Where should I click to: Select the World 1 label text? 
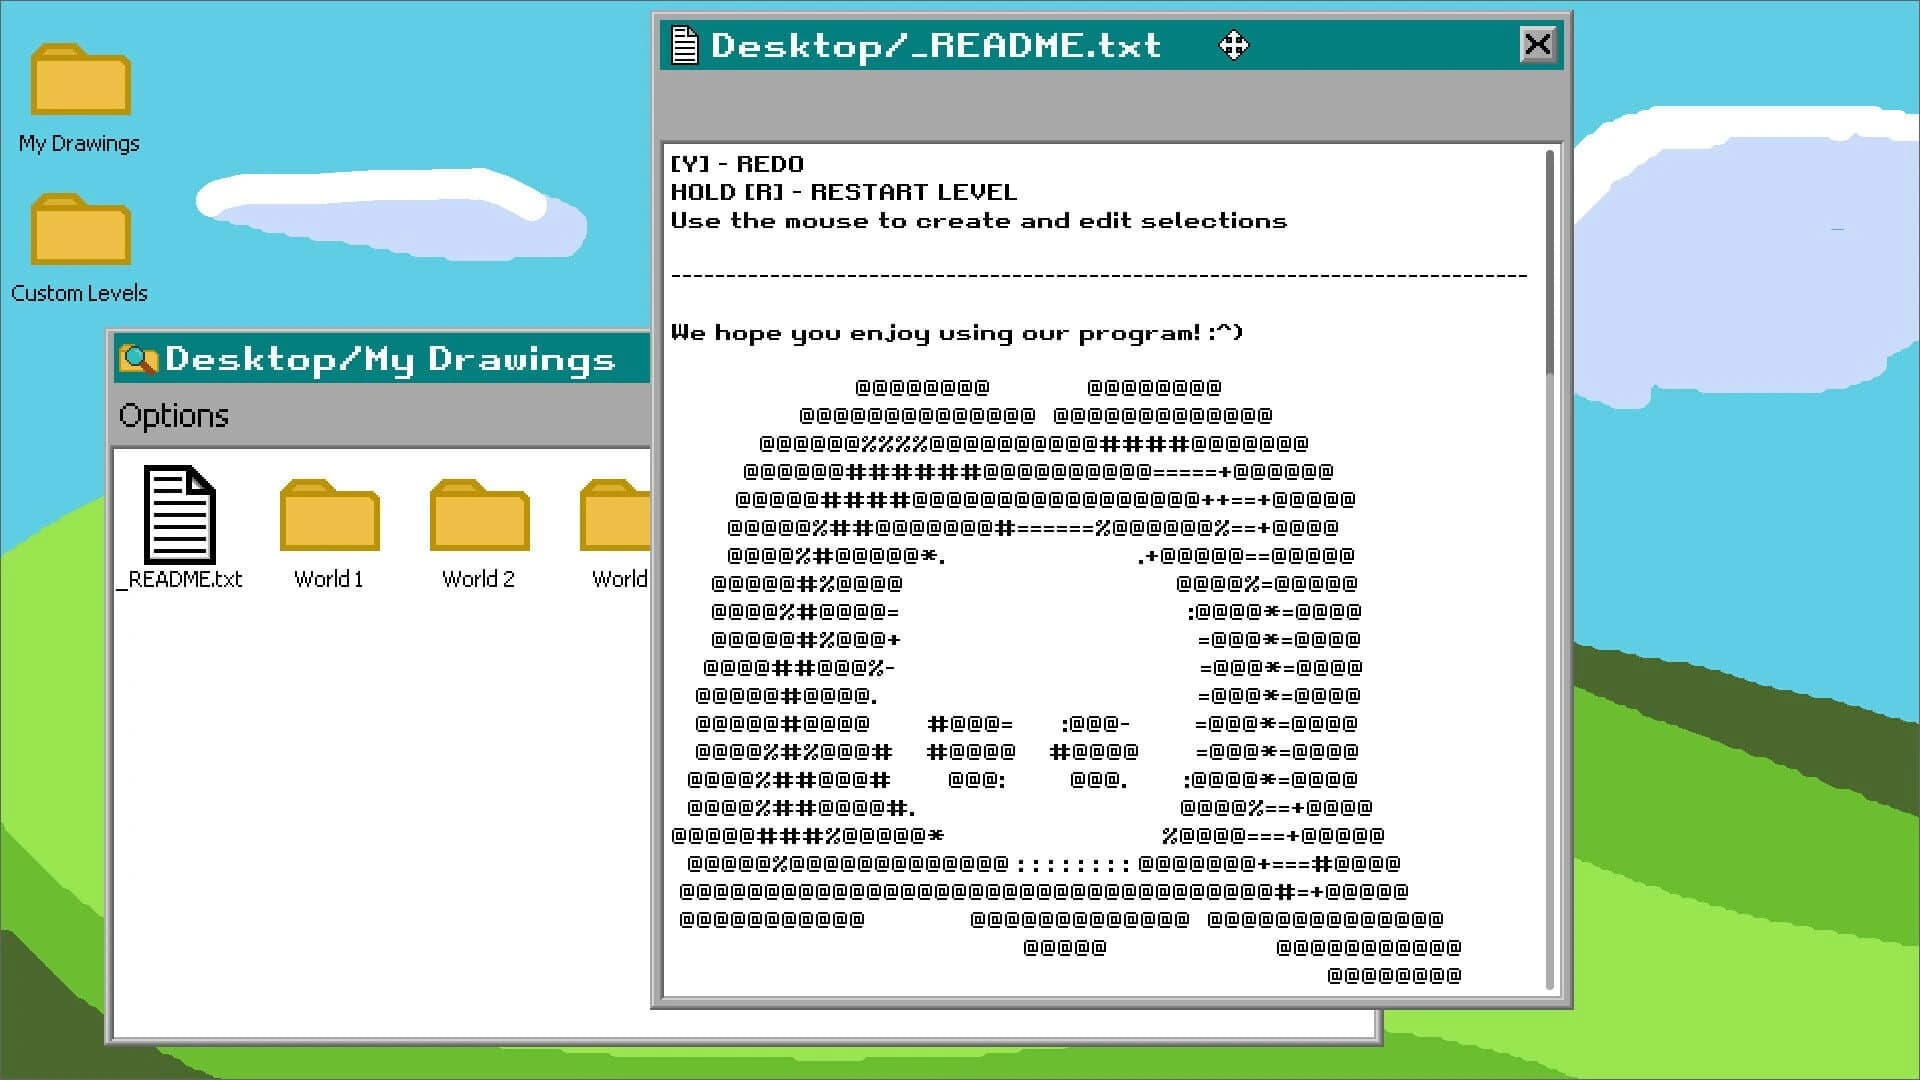(x=329, y=578)
